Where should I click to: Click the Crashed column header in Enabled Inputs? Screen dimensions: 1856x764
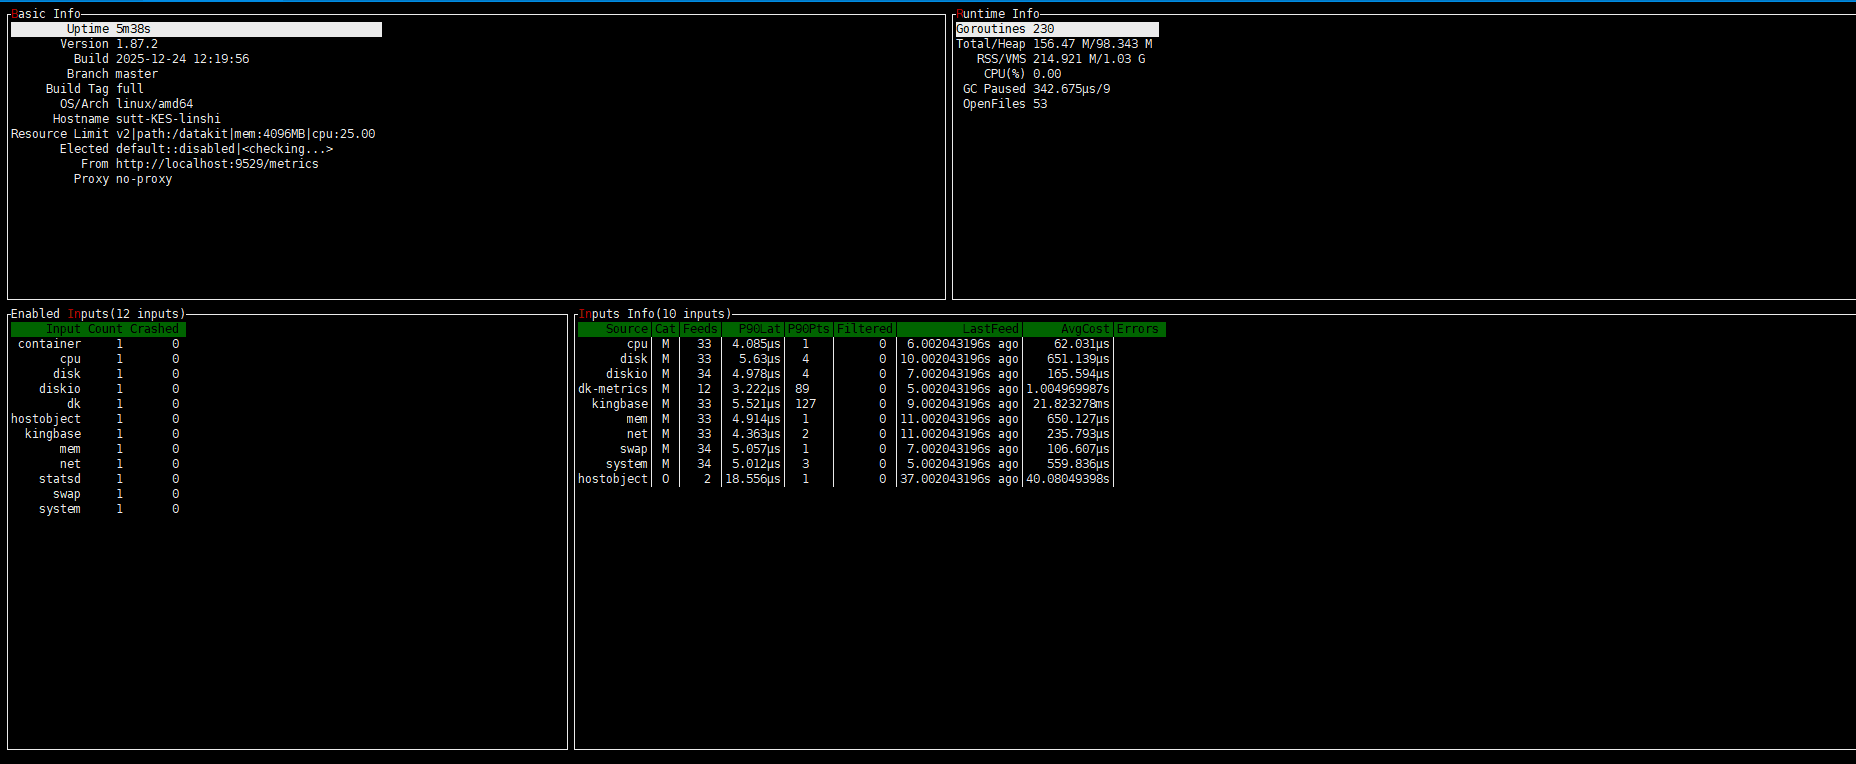154,329
